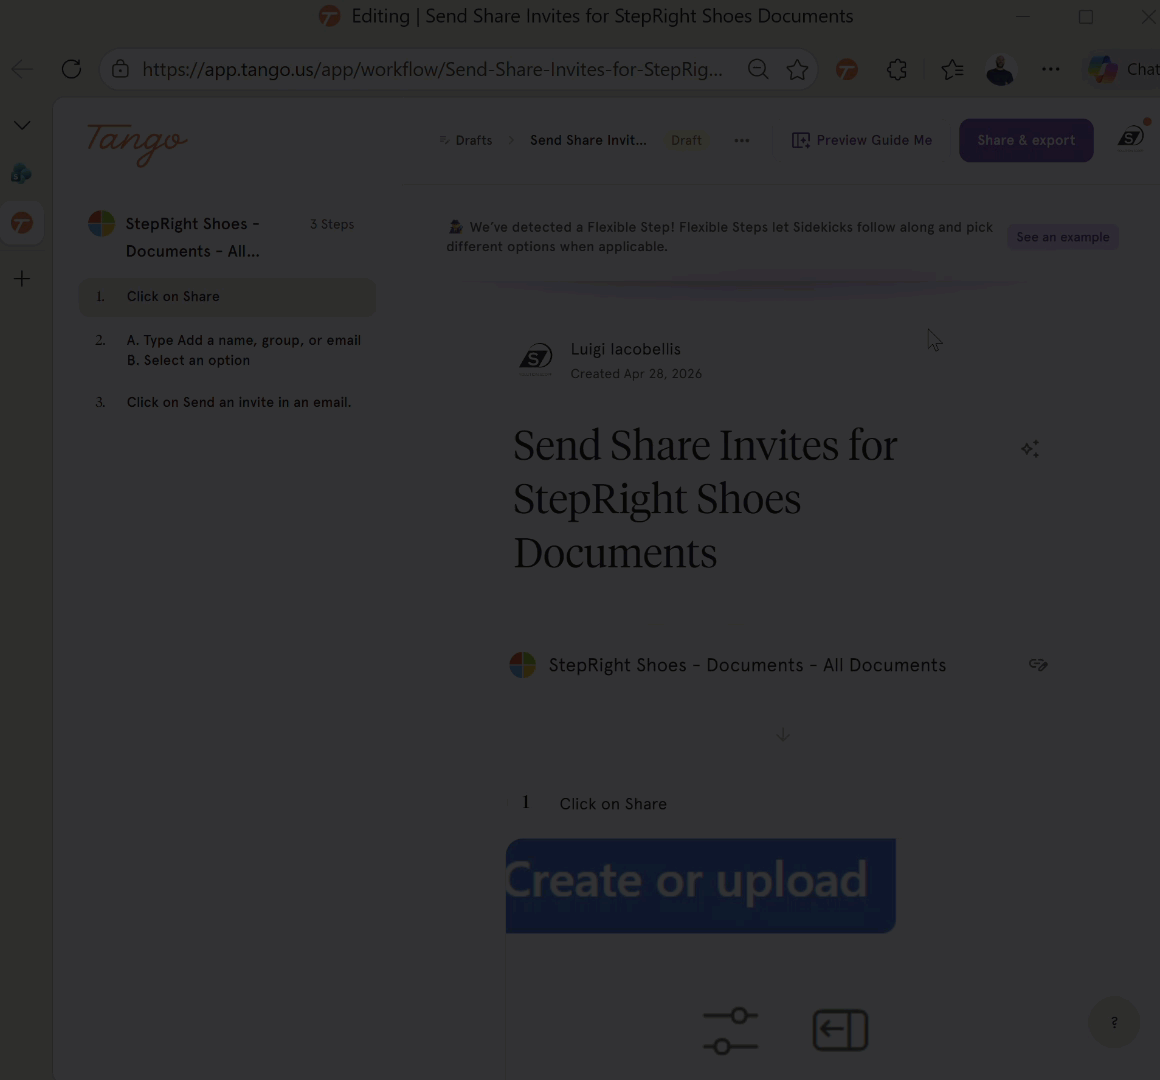Add a new tab with plus icon
1160x1080 pixels.
22,279
